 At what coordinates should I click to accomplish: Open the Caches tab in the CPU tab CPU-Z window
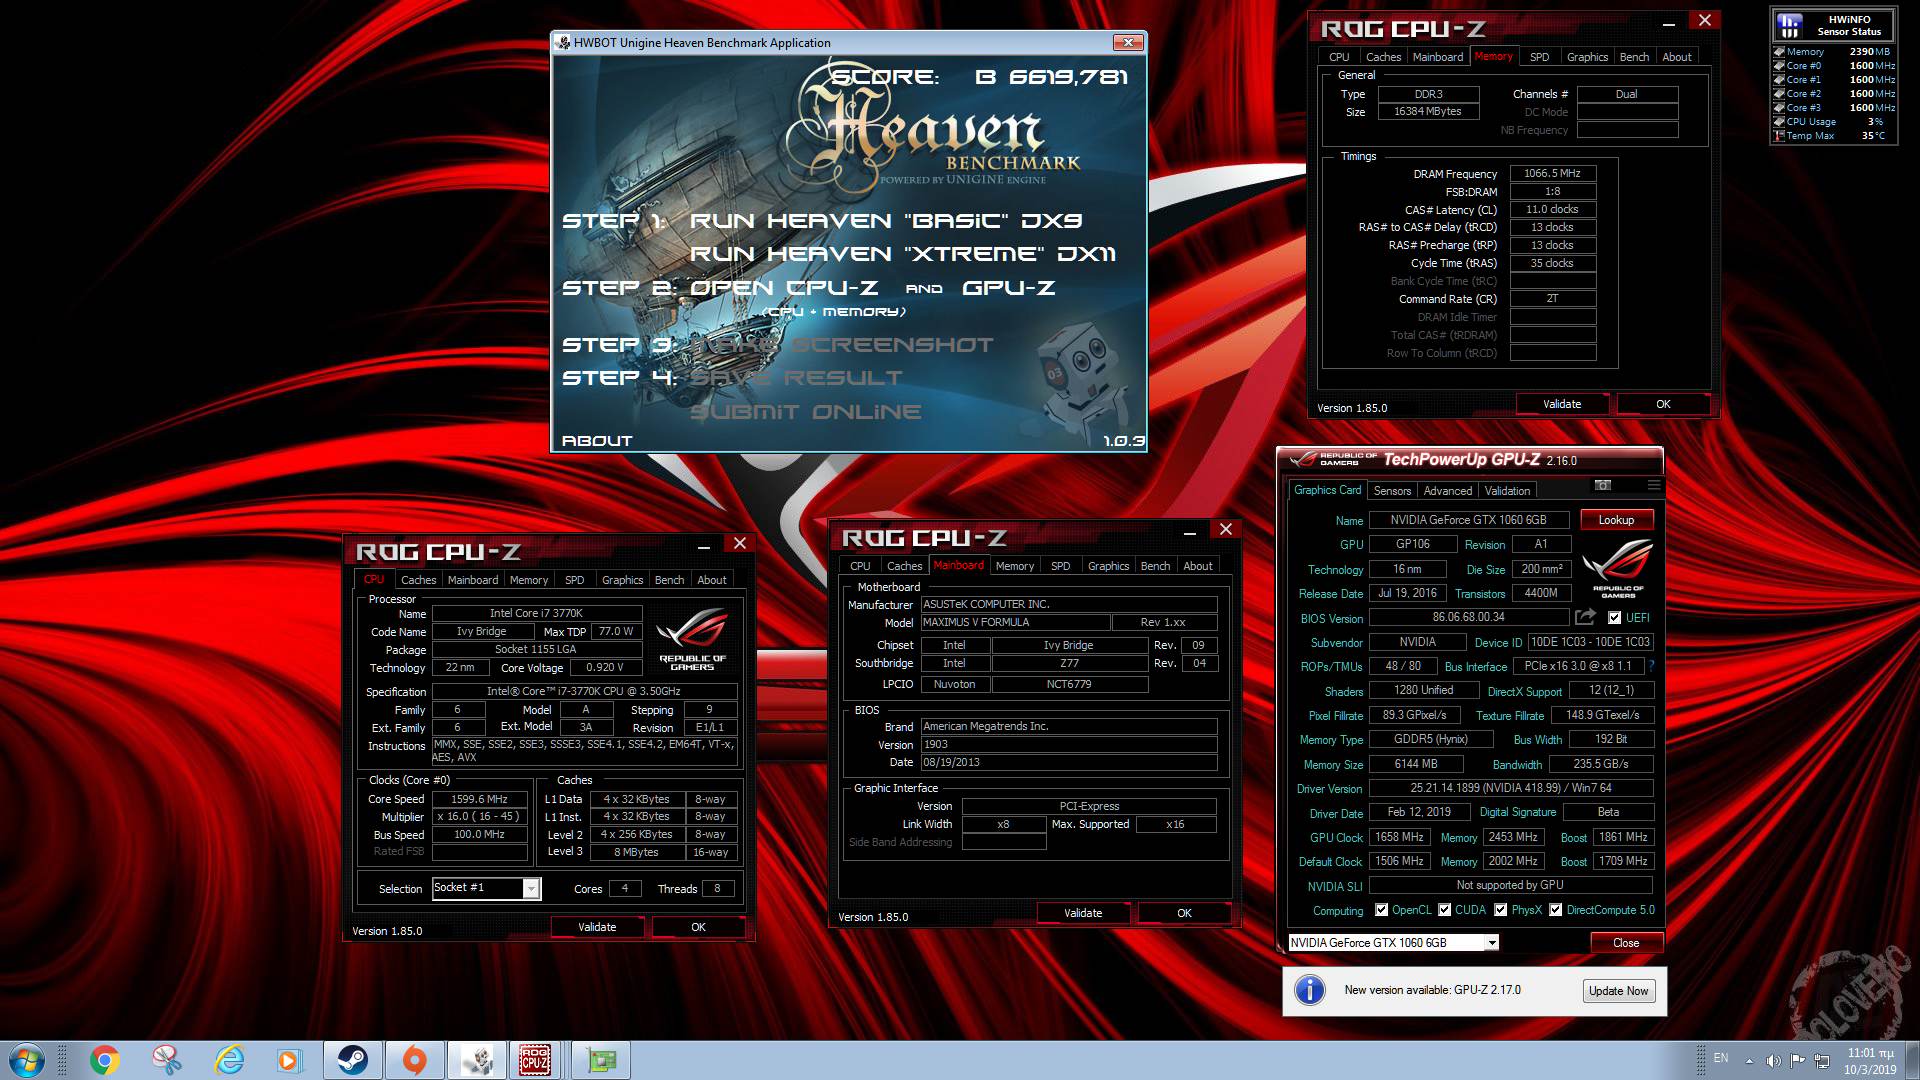(x=418, y=580)
